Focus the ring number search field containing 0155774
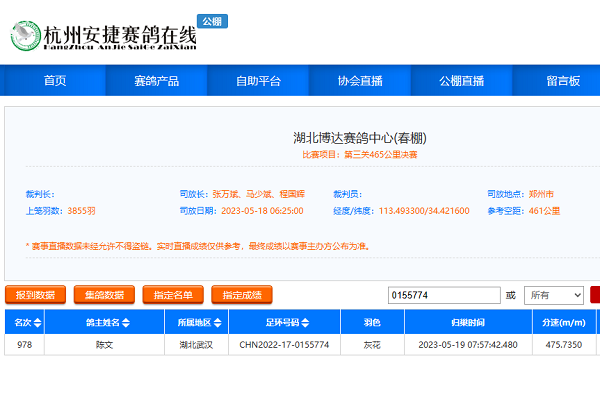600x413 pixels. [444, 295]
